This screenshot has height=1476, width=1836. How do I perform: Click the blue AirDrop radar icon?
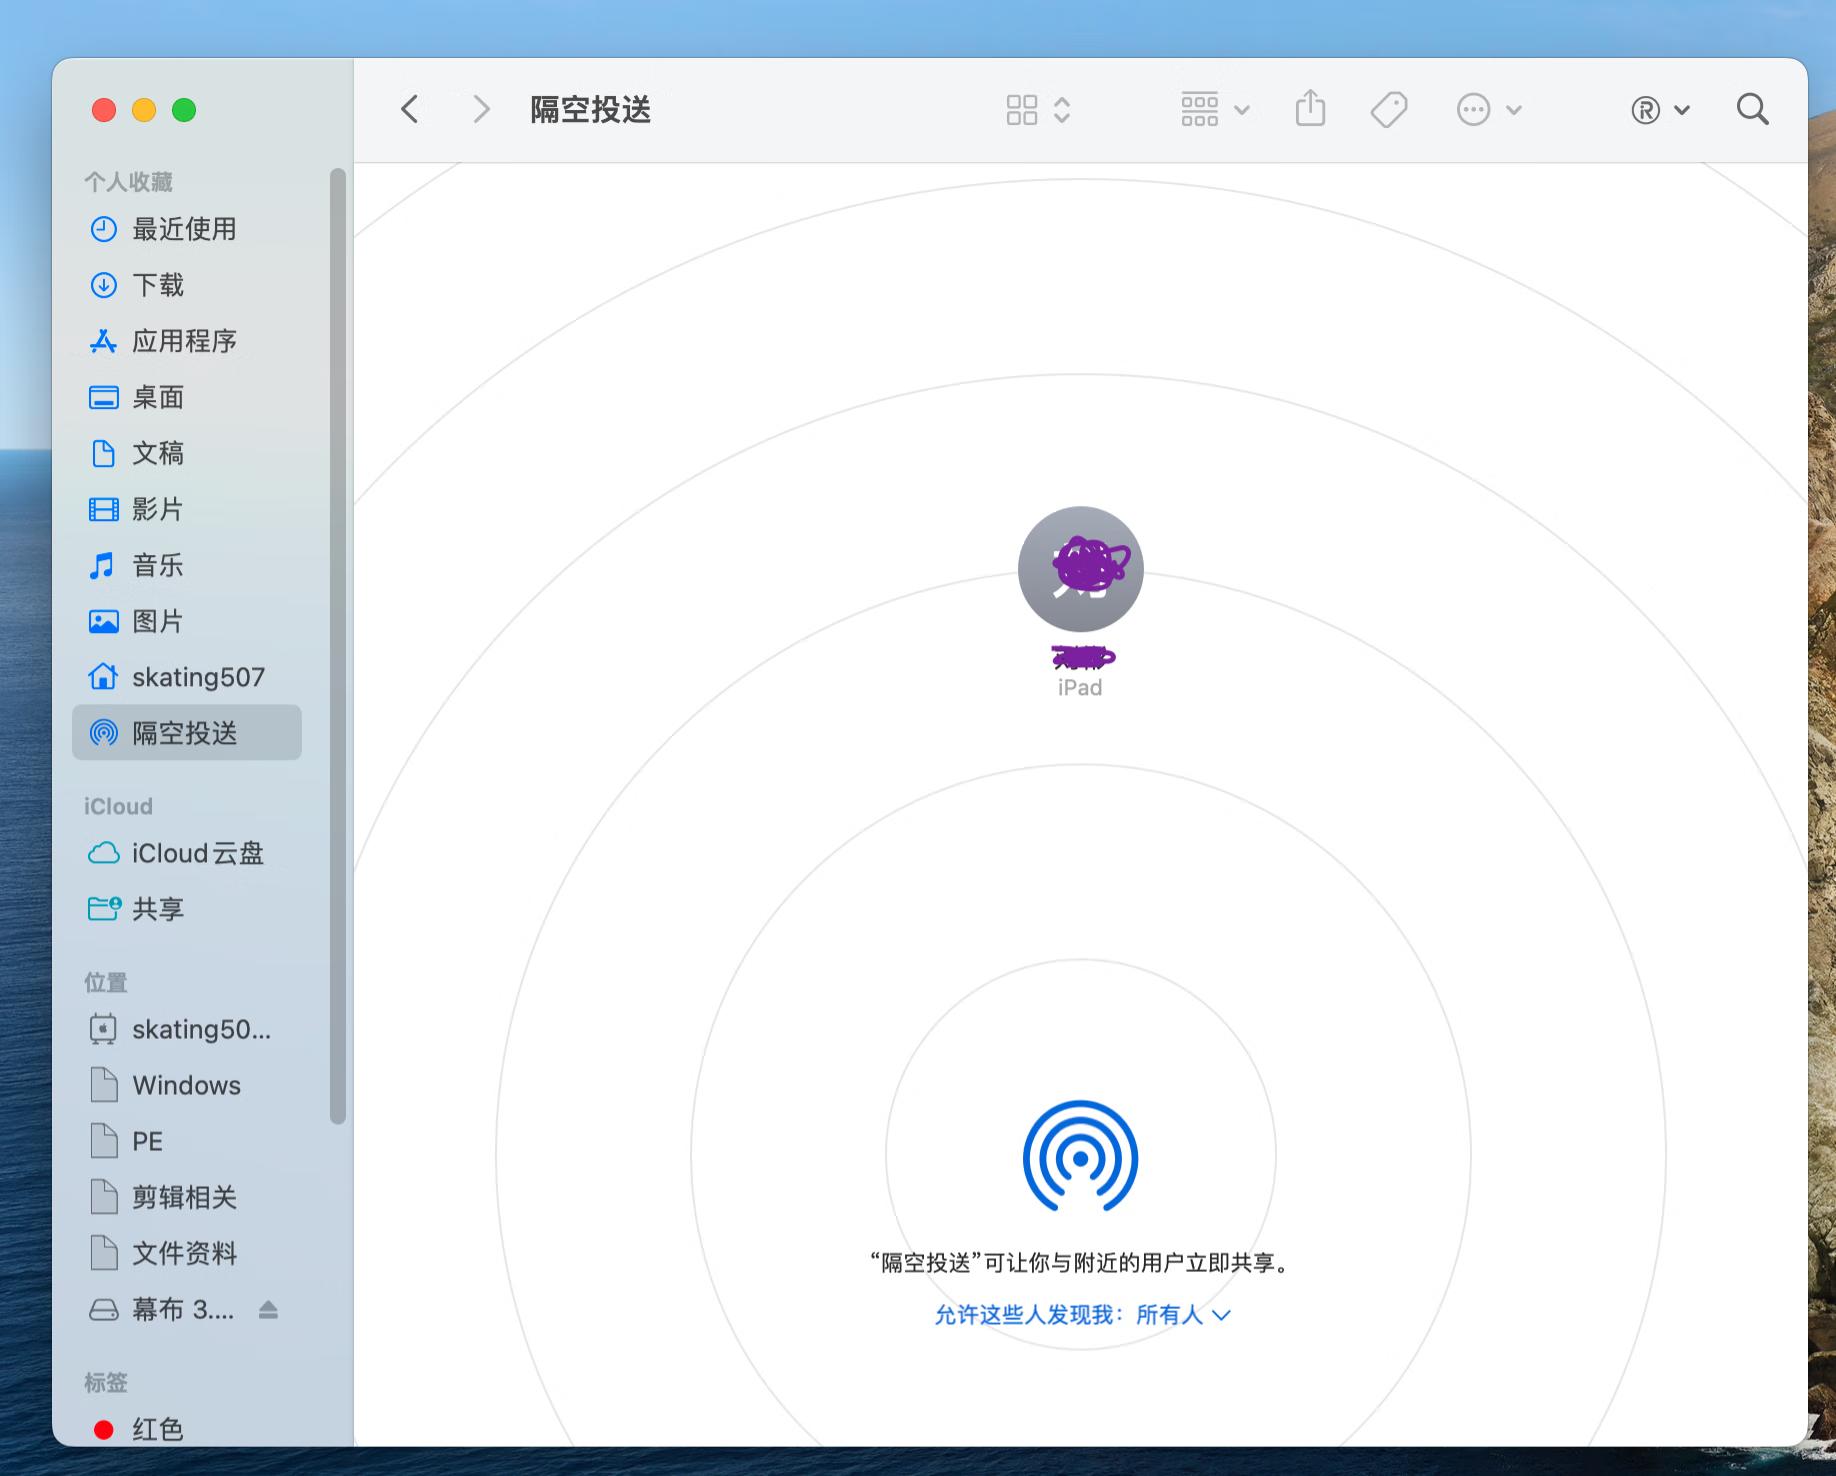click(1080, 1157)
